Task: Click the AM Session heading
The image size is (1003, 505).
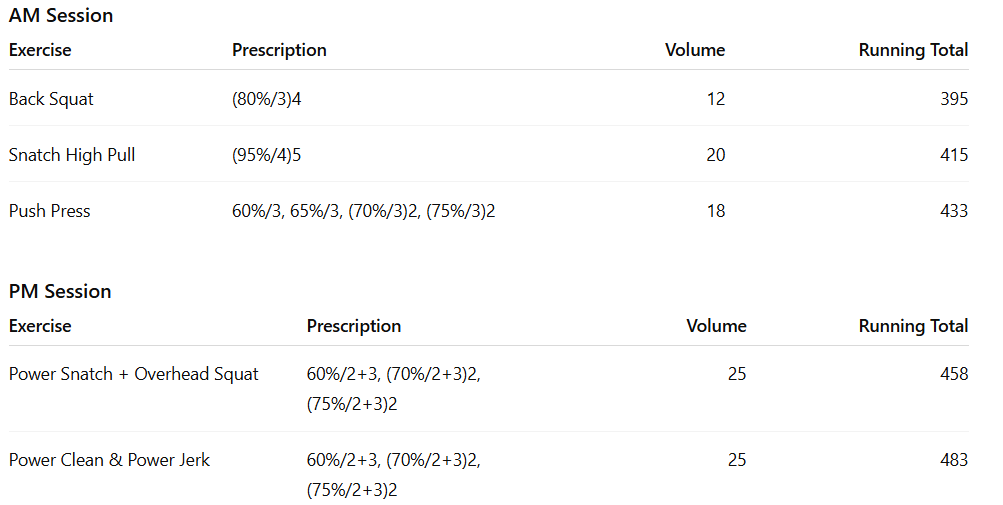Action: coord(61,15)
